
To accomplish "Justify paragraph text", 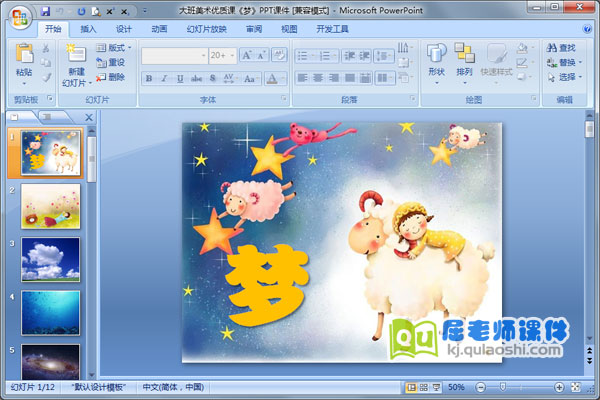I will pyautogui.click(x=350, y=78).
